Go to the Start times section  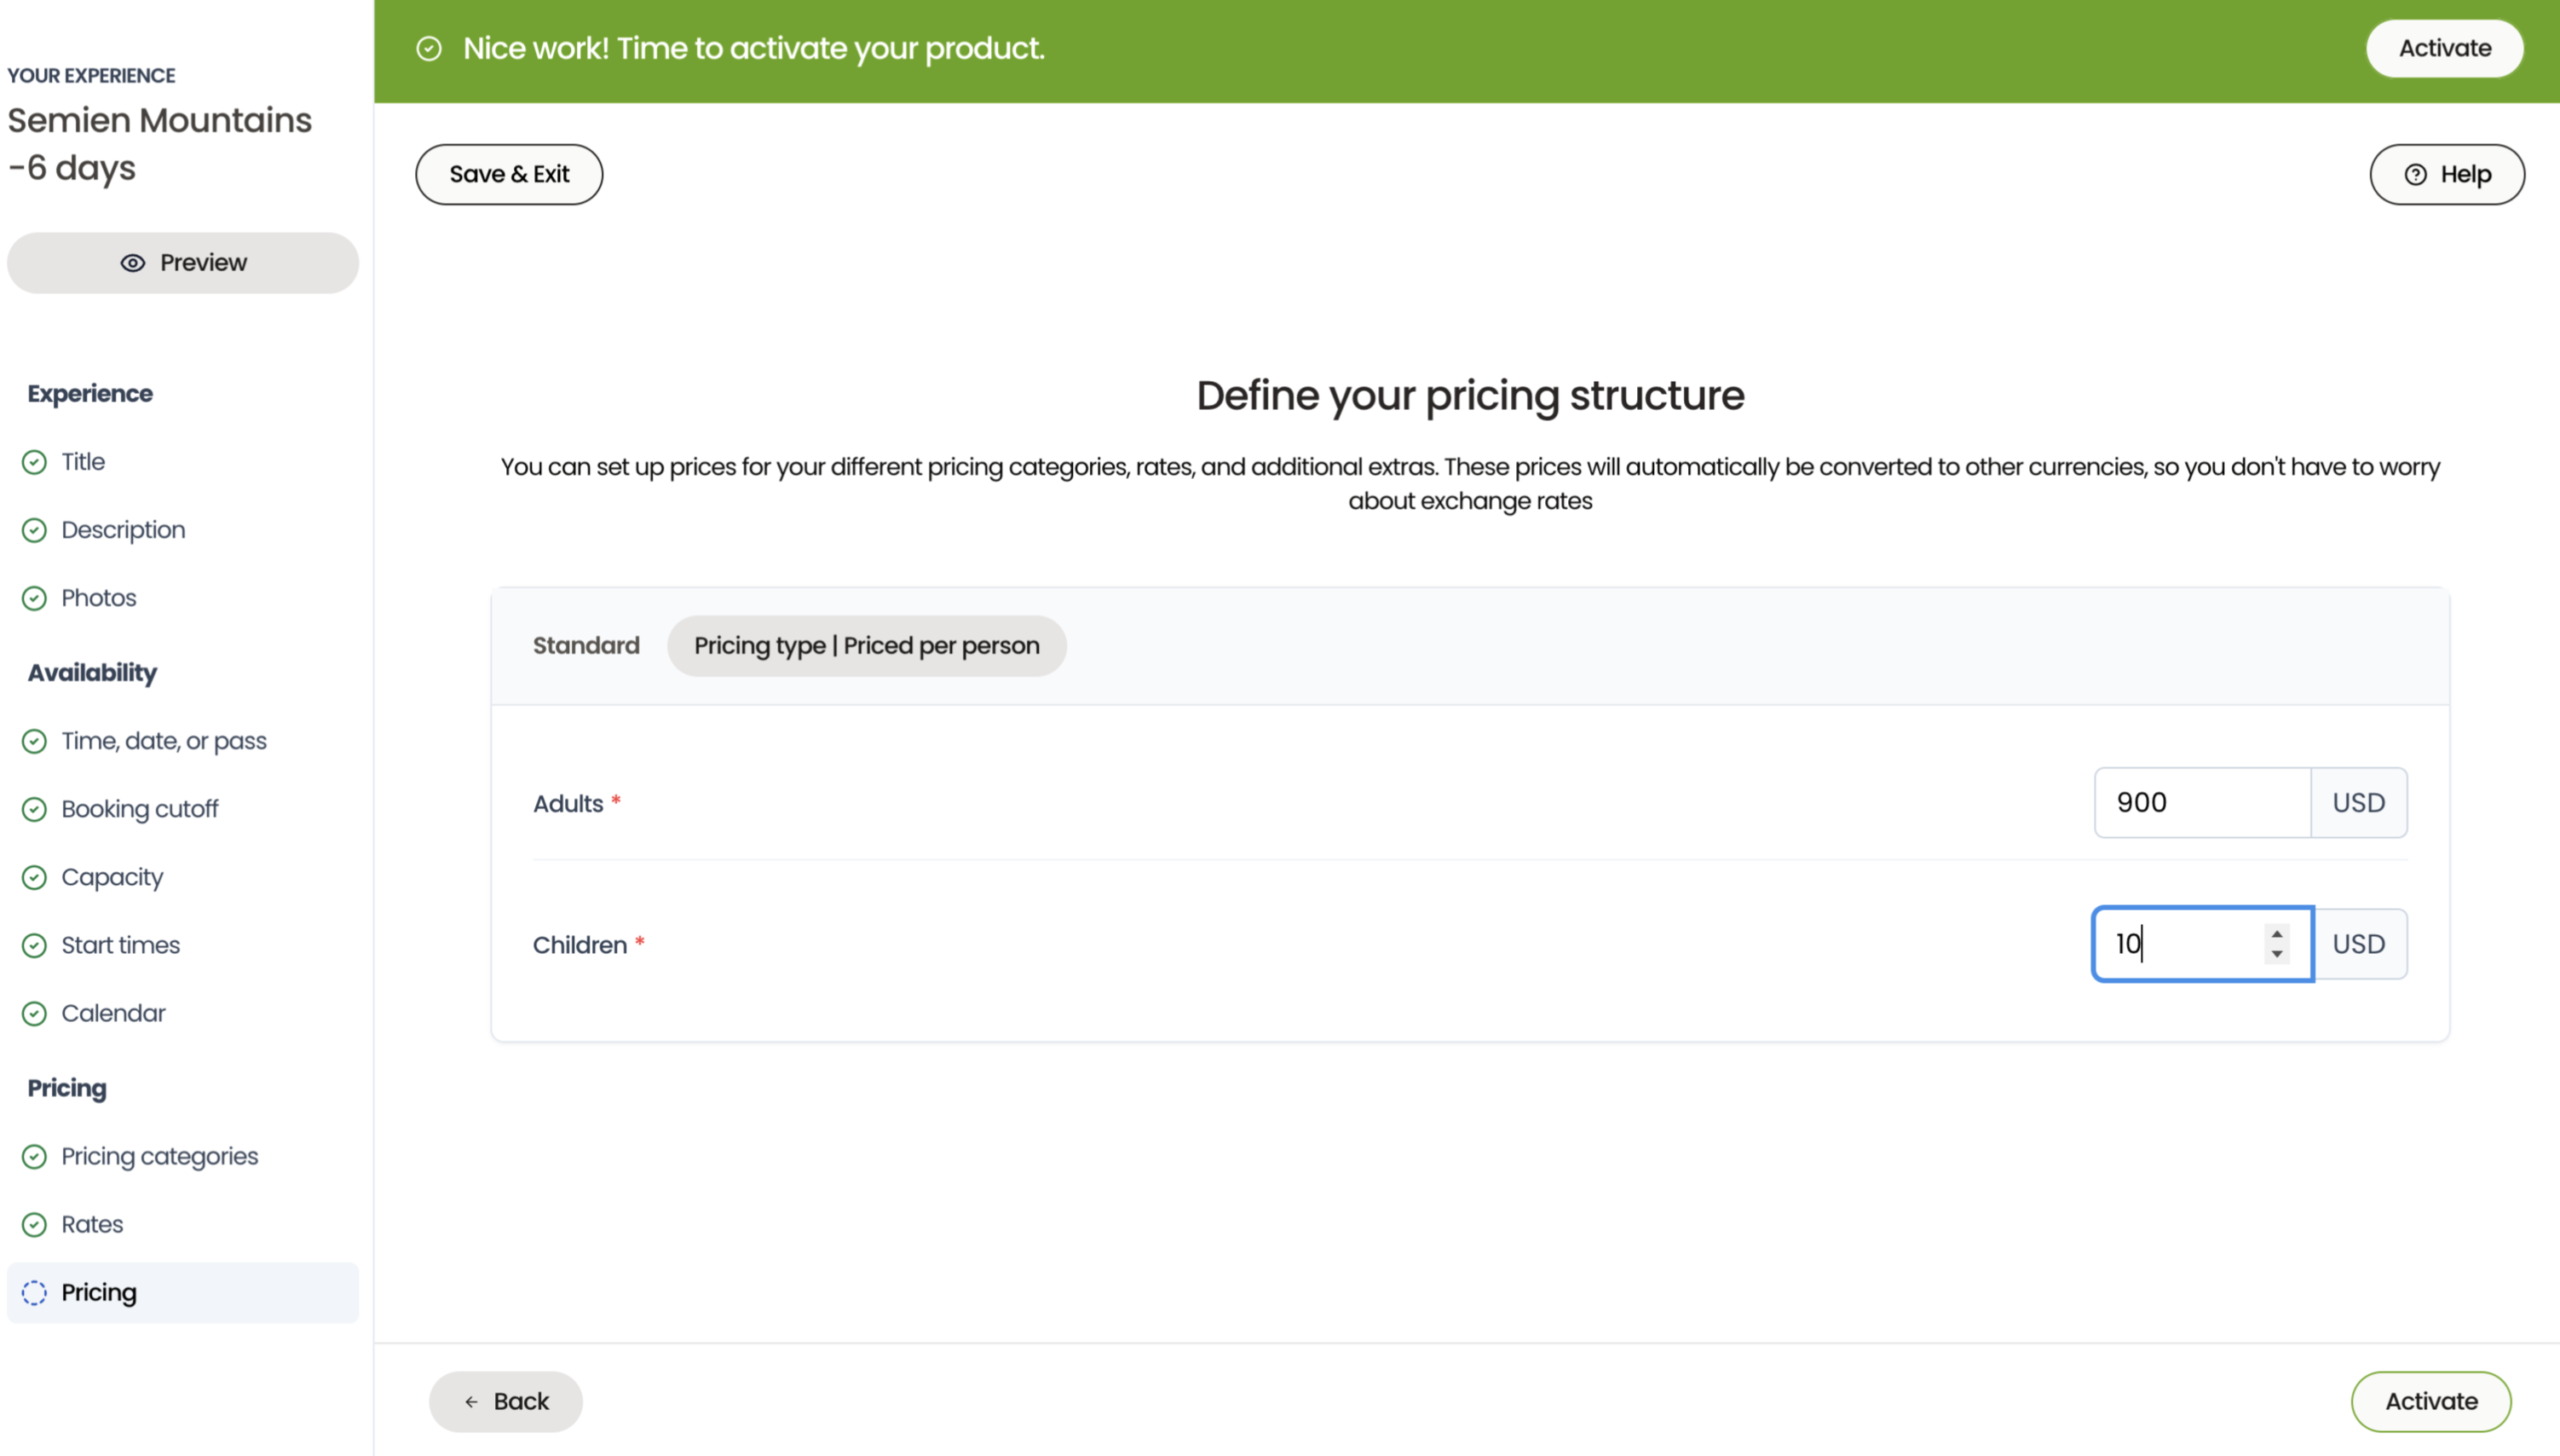click(120, 945)
